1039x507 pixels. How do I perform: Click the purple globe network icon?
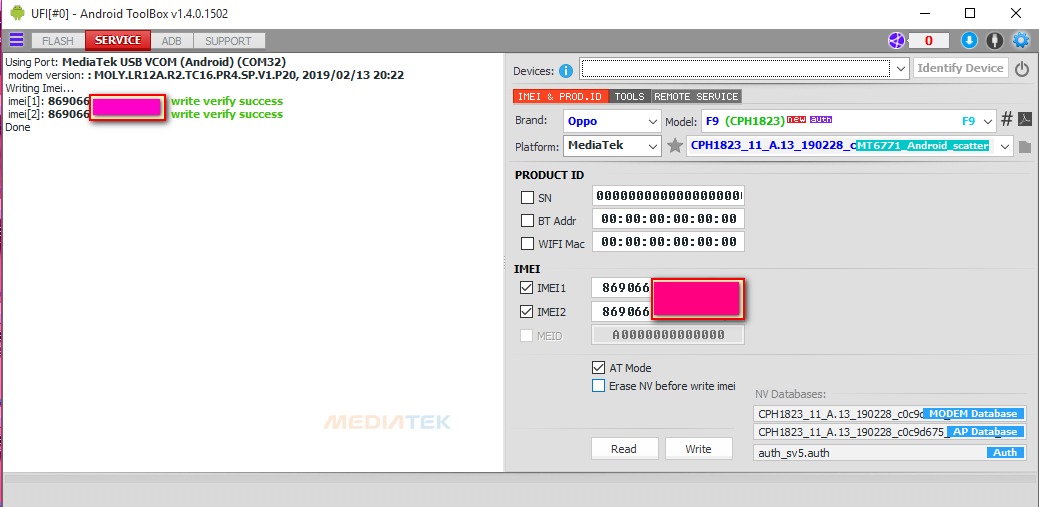pos(896,41)
